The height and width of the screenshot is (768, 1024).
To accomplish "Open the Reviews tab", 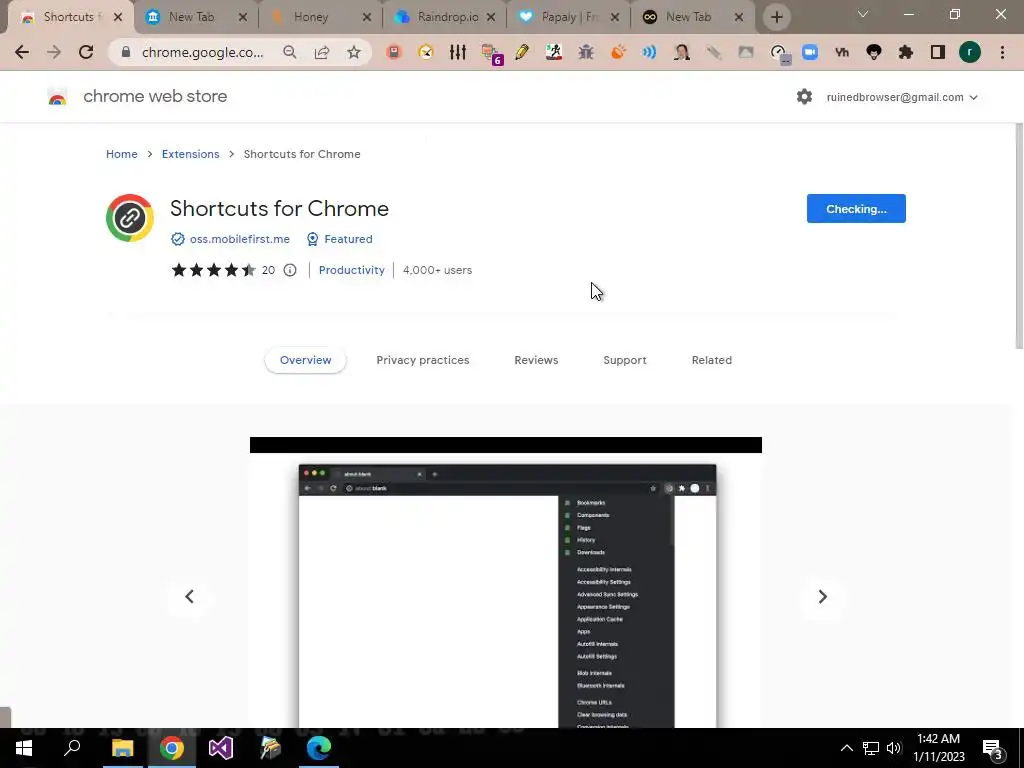I will [x=536, y=360].
